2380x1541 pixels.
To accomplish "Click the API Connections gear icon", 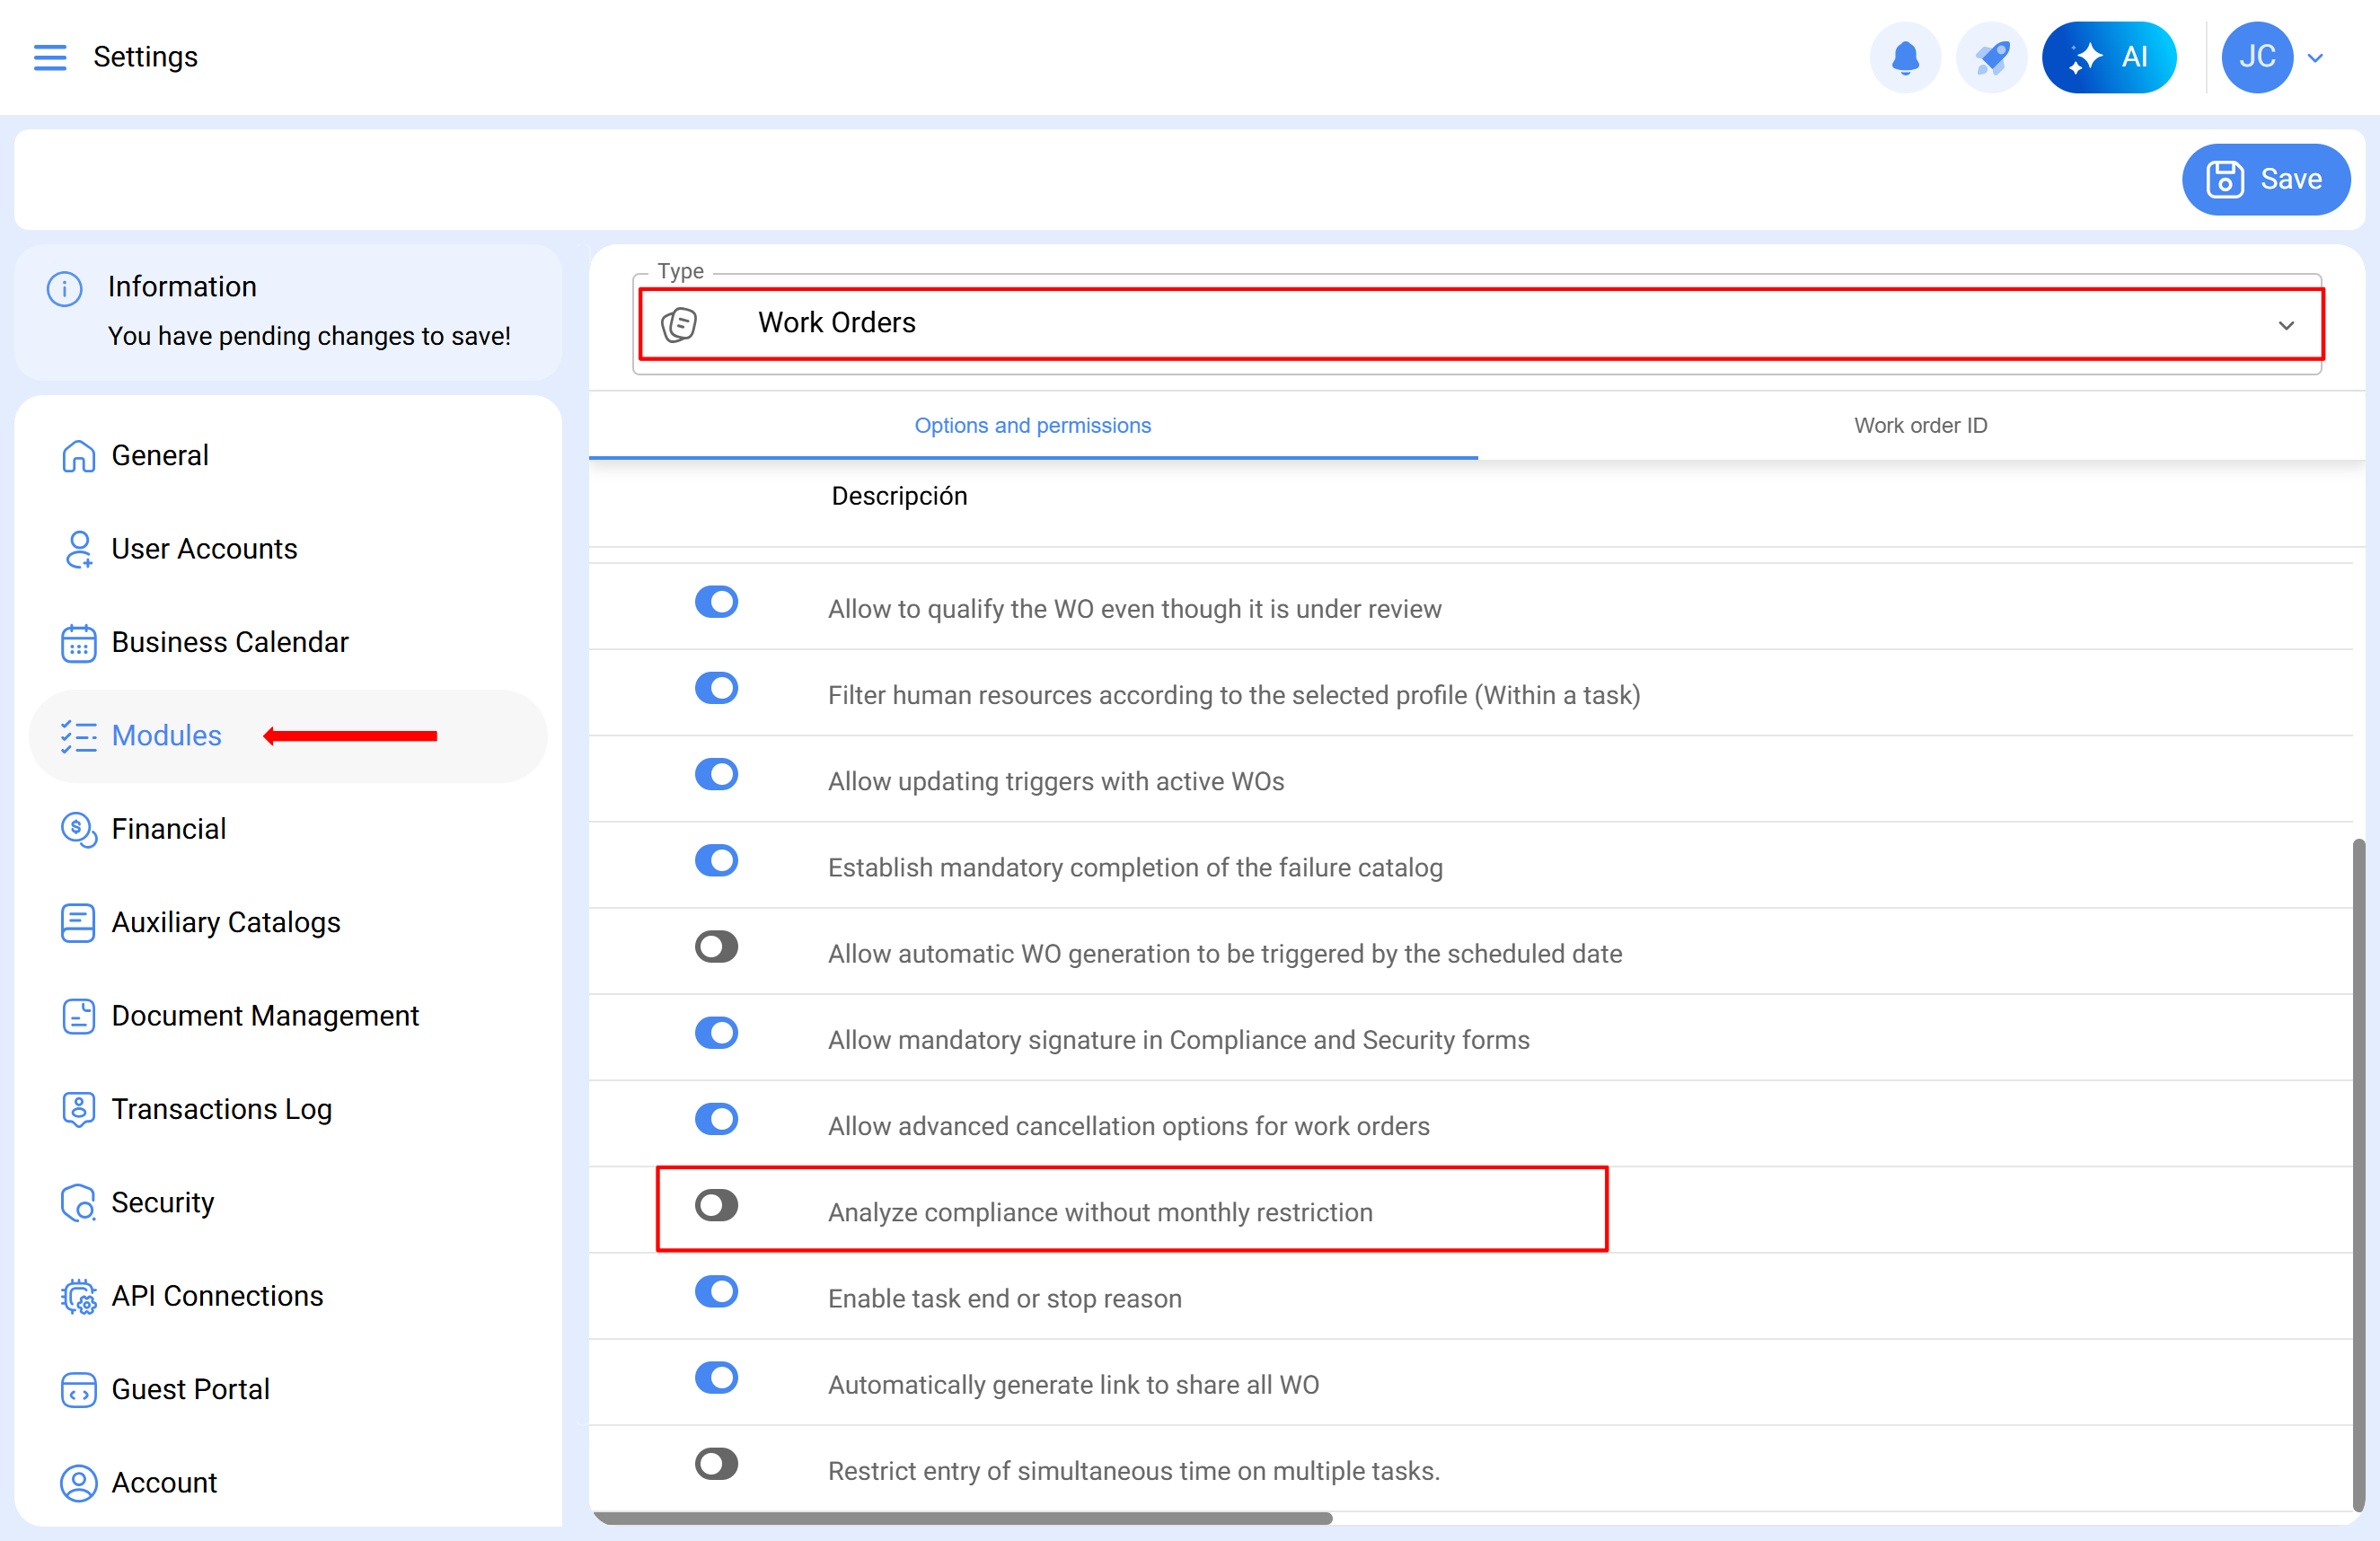I will click(78, 1297).
